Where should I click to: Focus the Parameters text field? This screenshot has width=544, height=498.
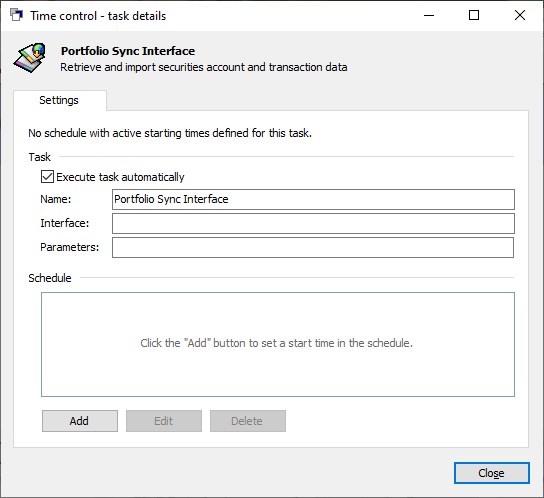tap(313, 247)
